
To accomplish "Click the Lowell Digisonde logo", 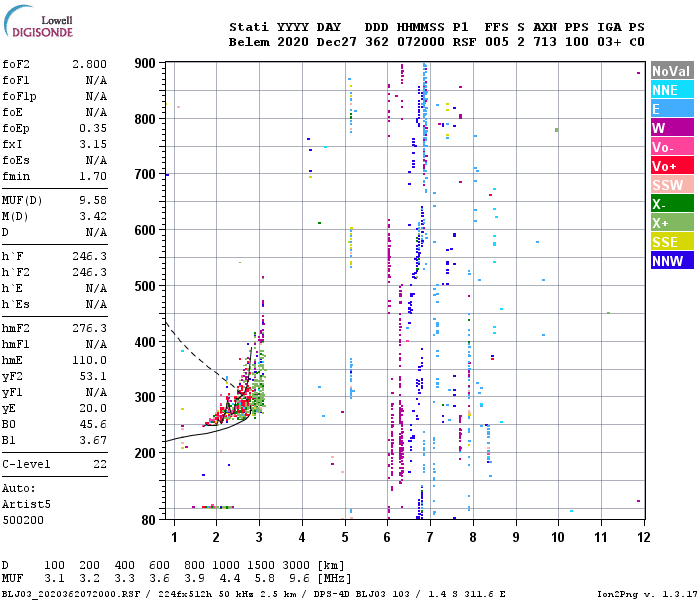I will 38,21.
